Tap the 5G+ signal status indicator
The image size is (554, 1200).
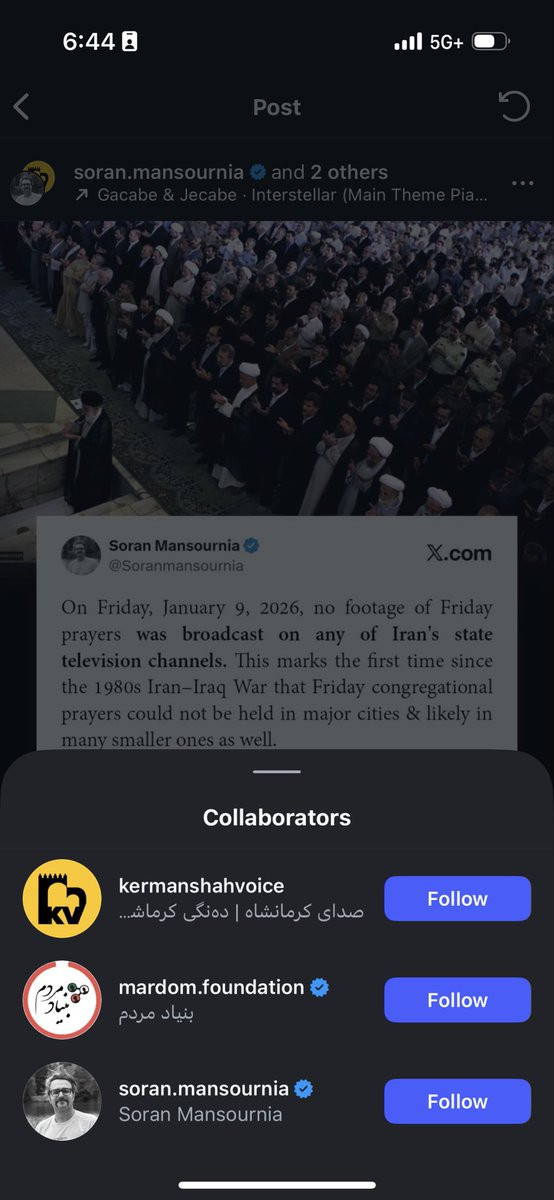(x=446, y=42)
